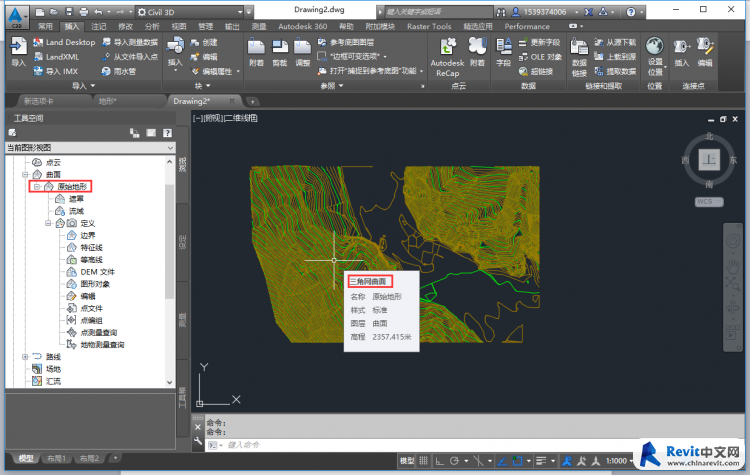Save the drawing with the floppy disk icon
The width and height of the screenshot is (750, 475).
69,12
